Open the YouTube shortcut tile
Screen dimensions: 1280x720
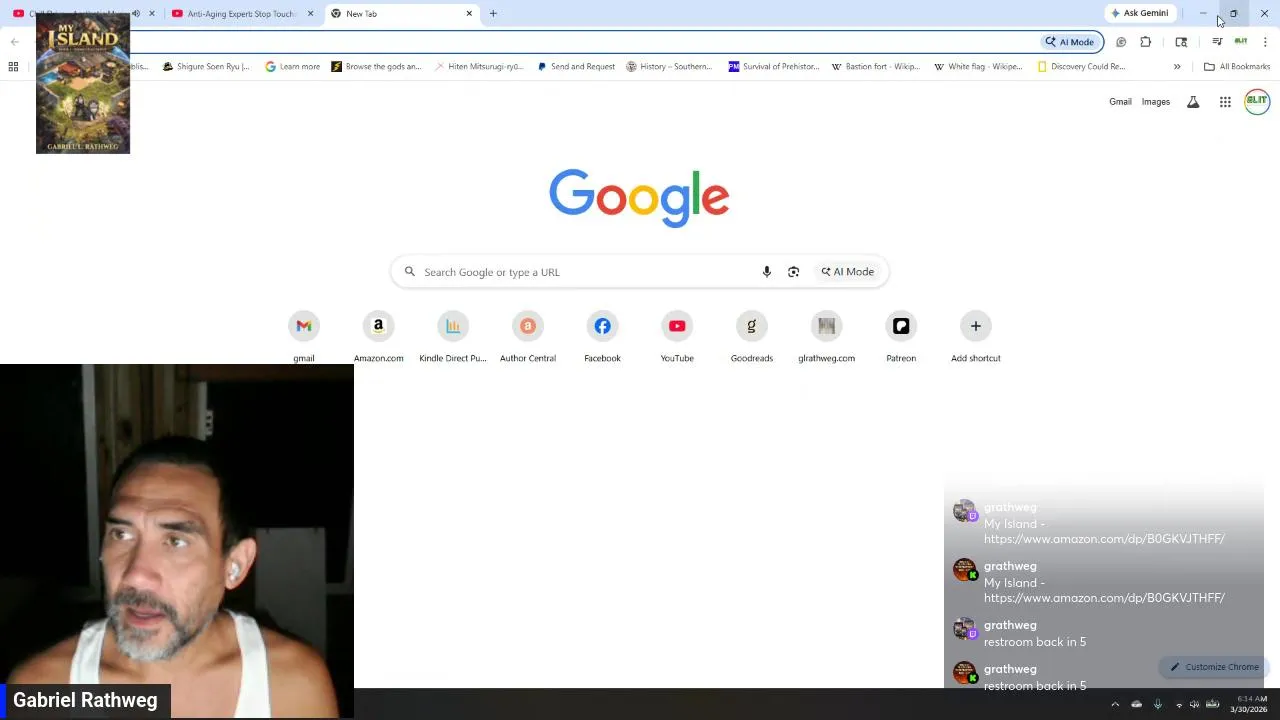[677, 337]
